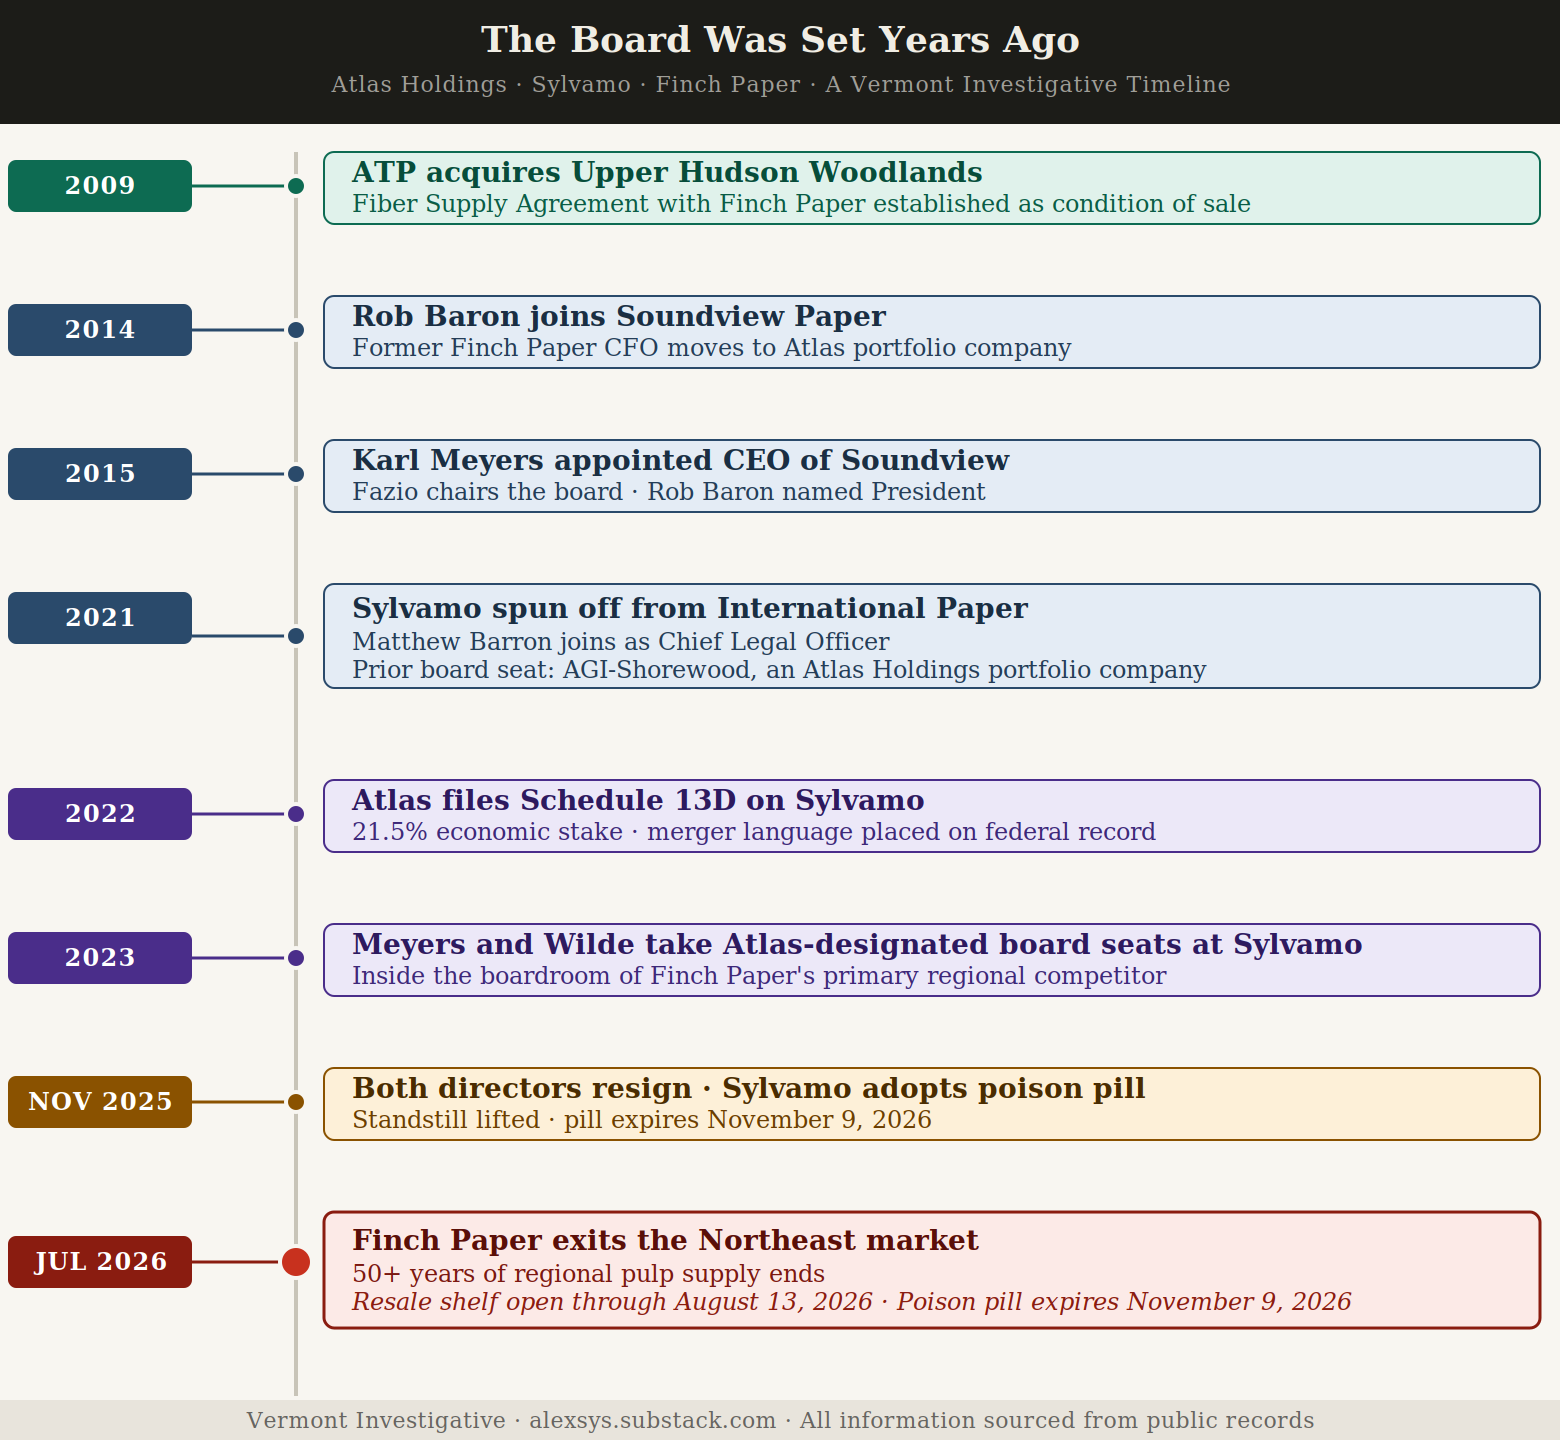Click the 2021 year badge
The width and height of the screenshot is (1560, 1440).
tap(100, 618)
